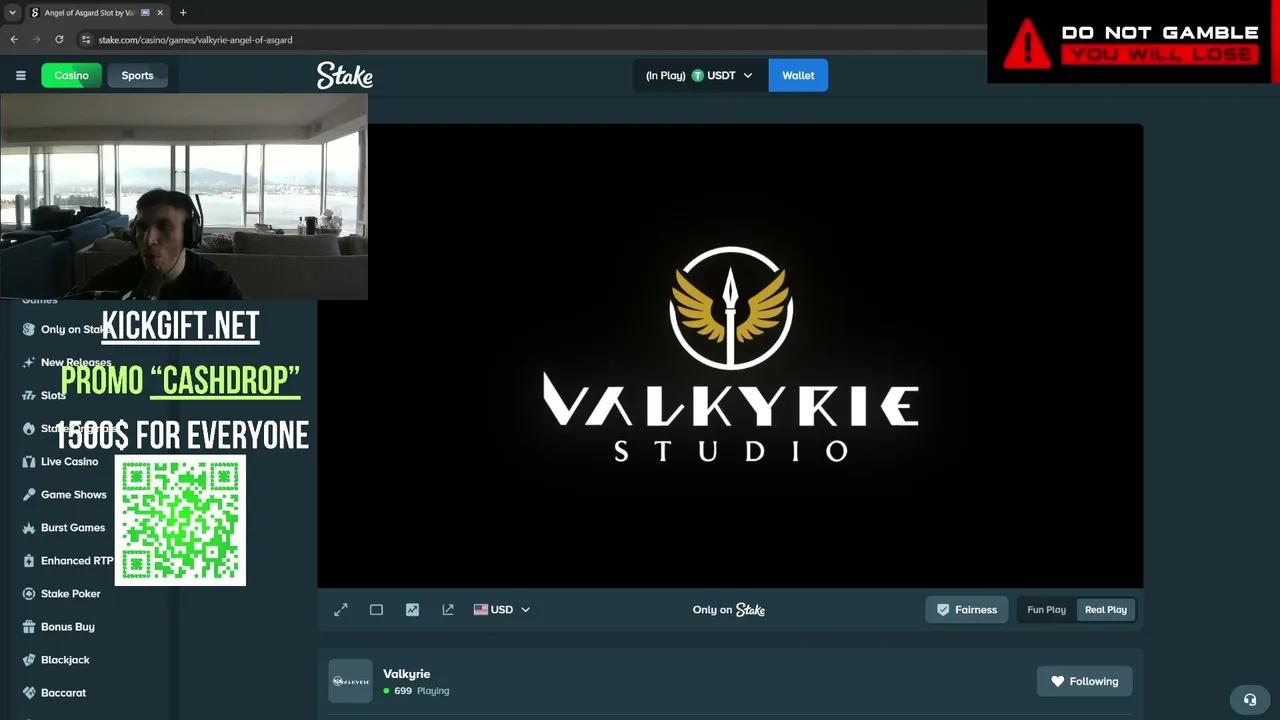
Task: Open the tab search dropdown arrow
Action: coord(12,13)
